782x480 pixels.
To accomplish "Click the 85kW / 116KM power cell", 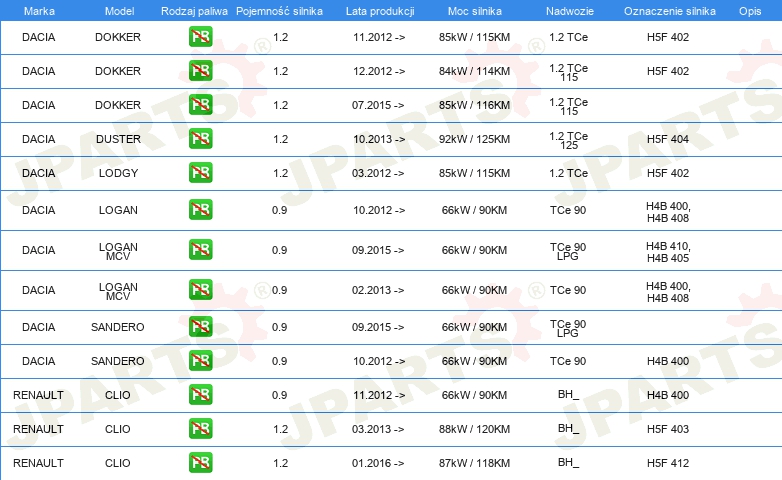I will tap(474, 105).
